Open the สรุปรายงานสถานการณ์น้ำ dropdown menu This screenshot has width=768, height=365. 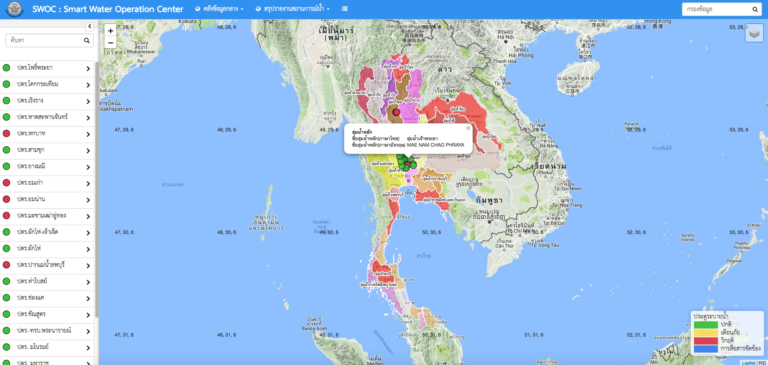point(293,9)
